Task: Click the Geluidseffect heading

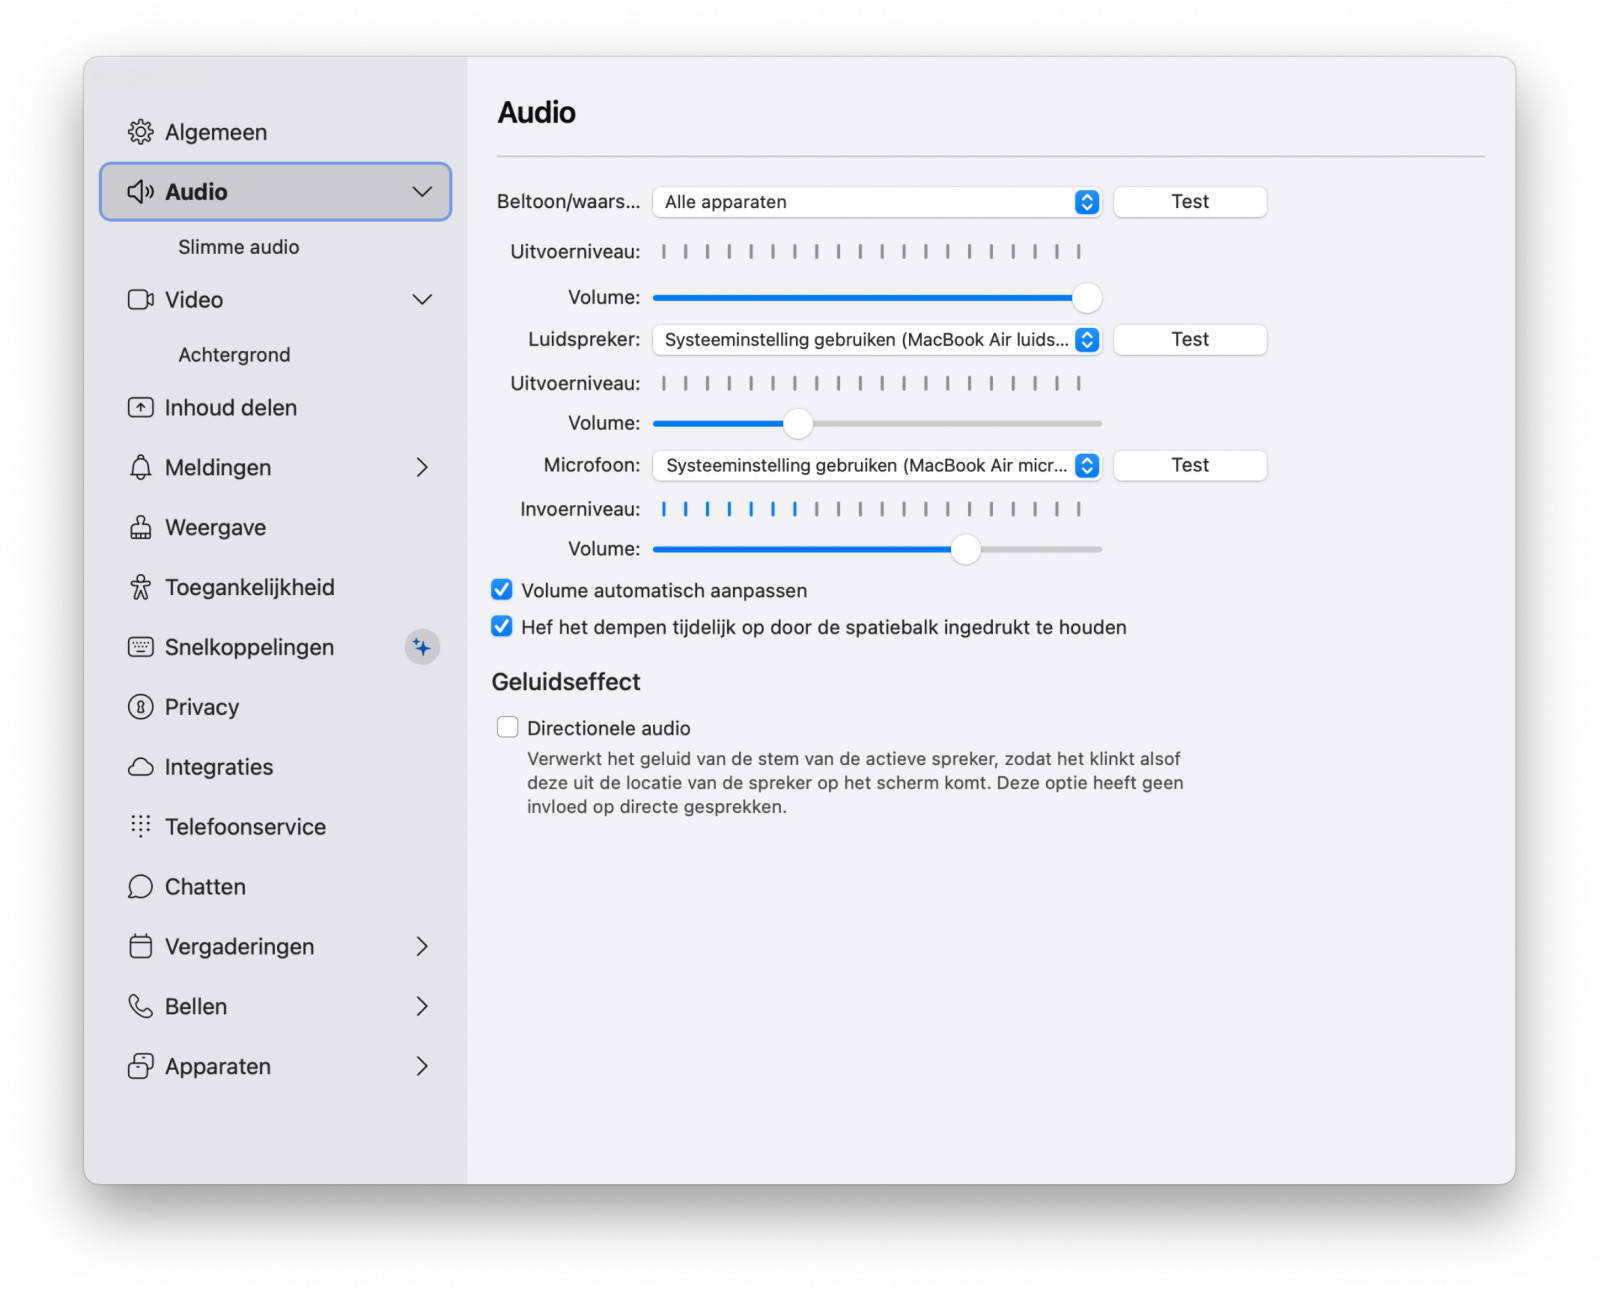Action: [x=566, y=682]
